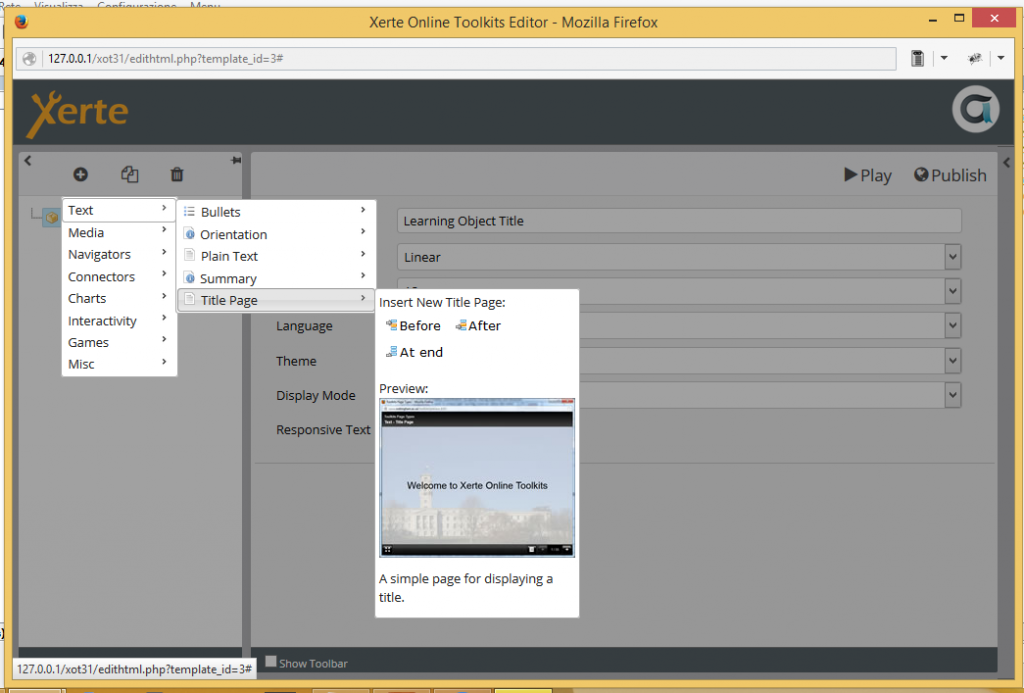1024x693 pixels.
Task: Insert Title Page at end
Action: [414, 352]
